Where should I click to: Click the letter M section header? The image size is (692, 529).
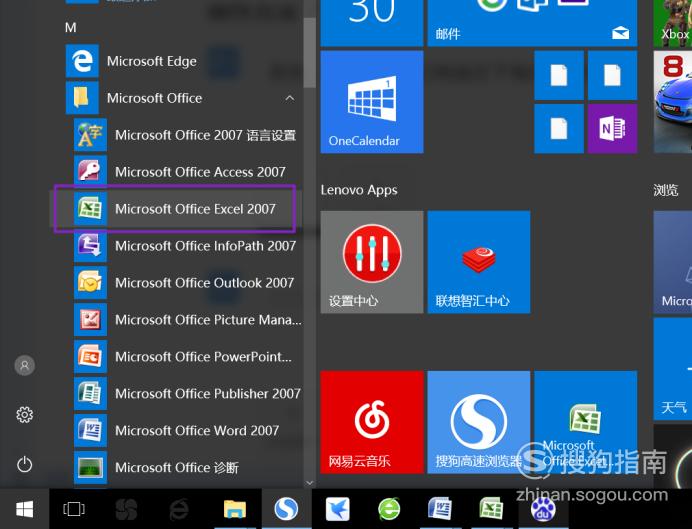(x=71, y=28)
